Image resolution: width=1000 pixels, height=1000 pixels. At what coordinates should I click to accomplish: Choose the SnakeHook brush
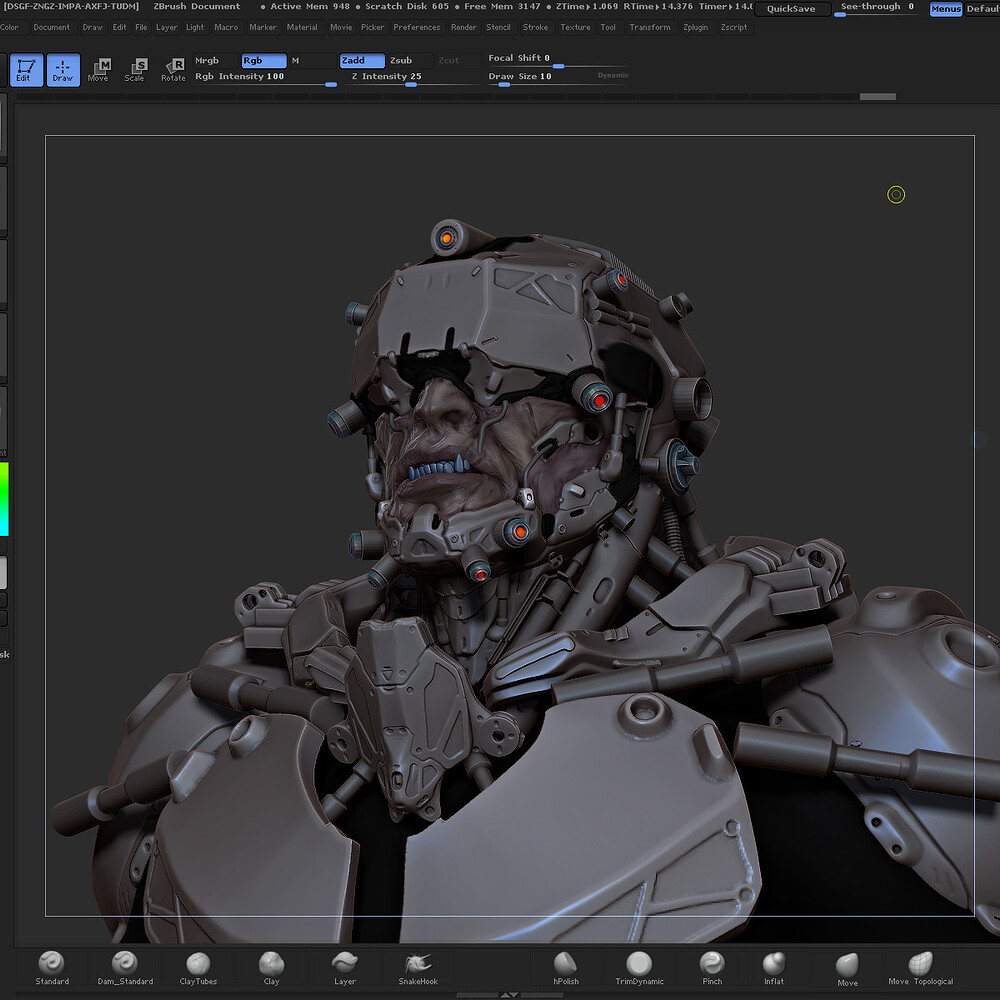pyautogui.click(x=418, y=968)
